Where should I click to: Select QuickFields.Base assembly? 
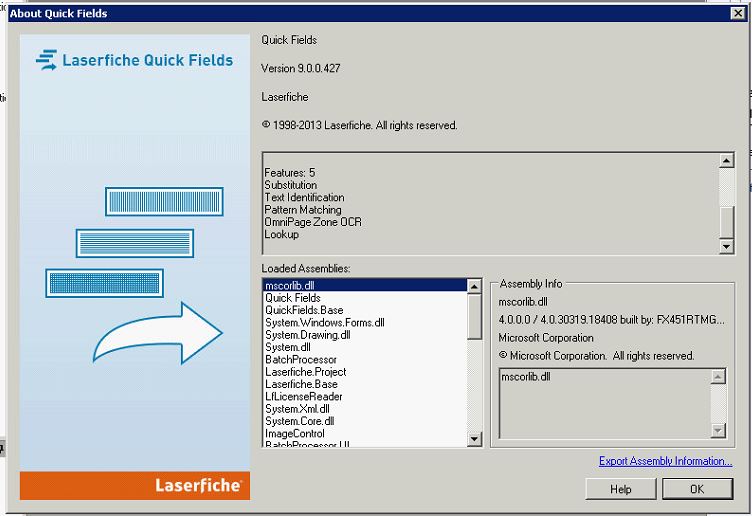[364, 310]
